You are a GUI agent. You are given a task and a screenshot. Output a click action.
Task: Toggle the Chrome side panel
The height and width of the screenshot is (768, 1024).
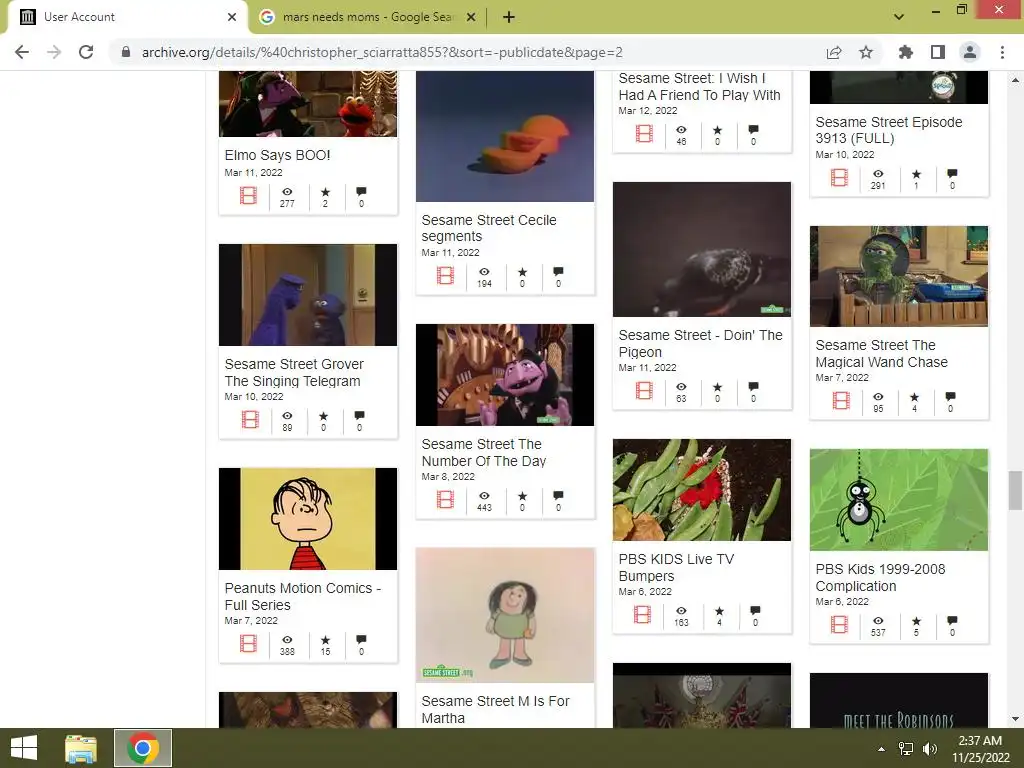click(938, 52)
